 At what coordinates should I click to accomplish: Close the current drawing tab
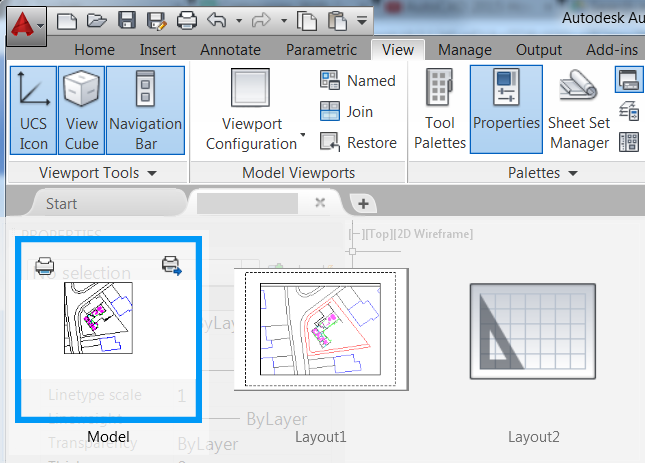point(320,203)
